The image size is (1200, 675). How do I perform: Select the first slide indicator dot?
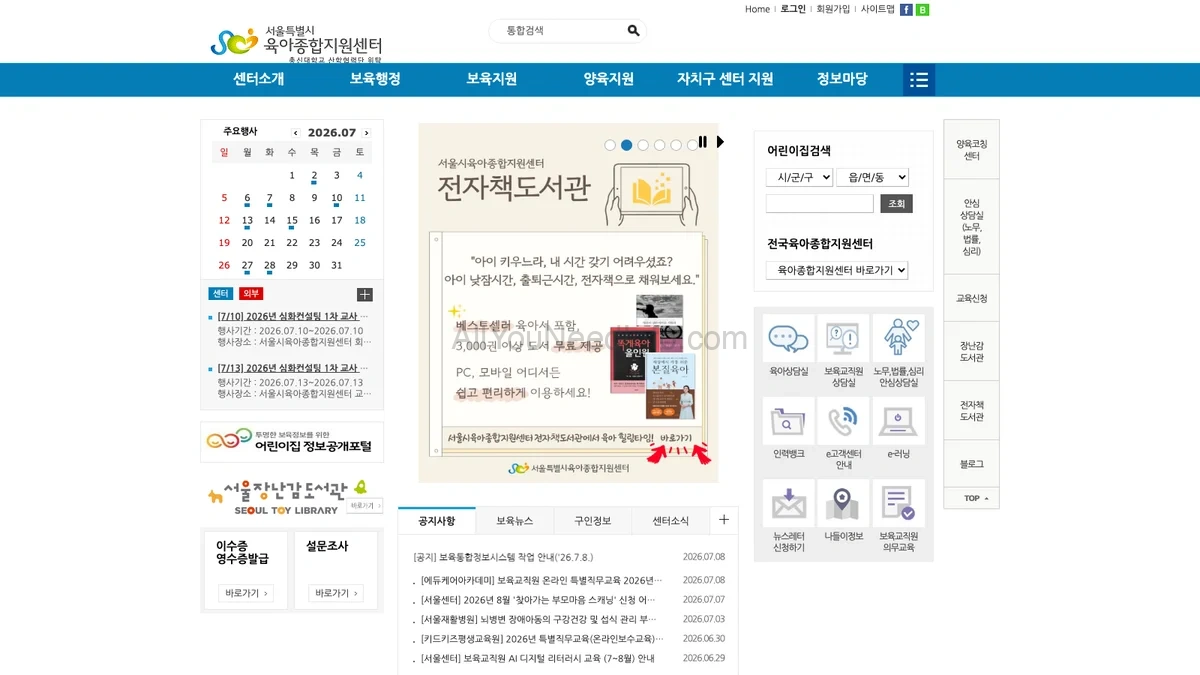pos(610,145)
